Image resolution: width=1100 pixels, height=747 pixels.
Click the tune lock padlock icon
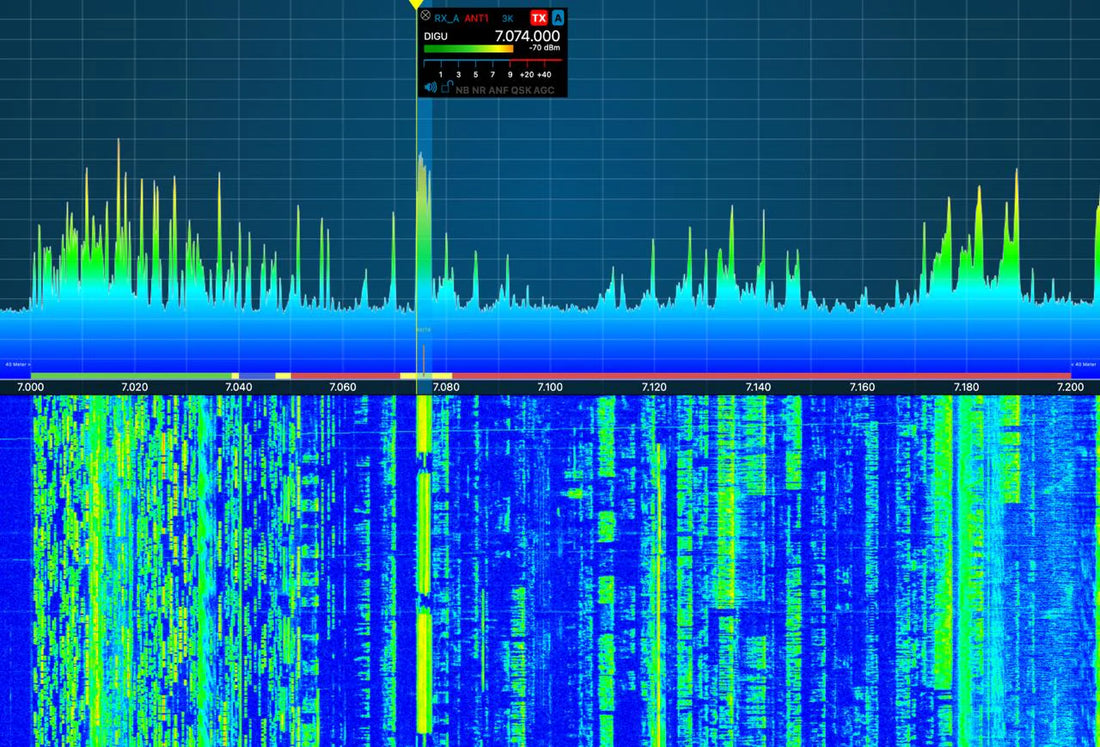[447, 88]
